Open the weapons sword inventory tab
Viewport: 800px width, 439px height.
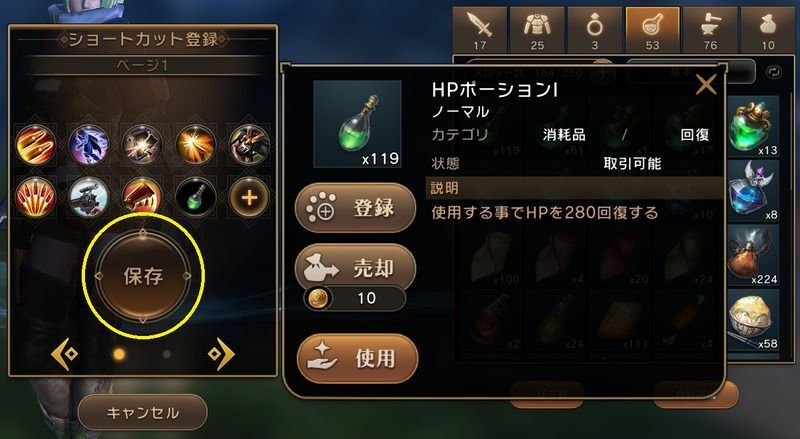click(480, 30)
